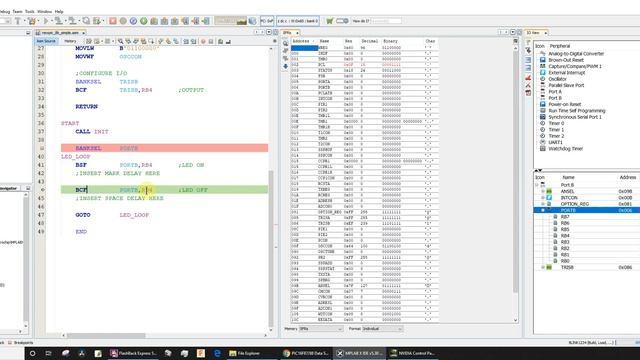Select Watchdog Timer peripheral
The image size is (640, 360).
[565, 149]
